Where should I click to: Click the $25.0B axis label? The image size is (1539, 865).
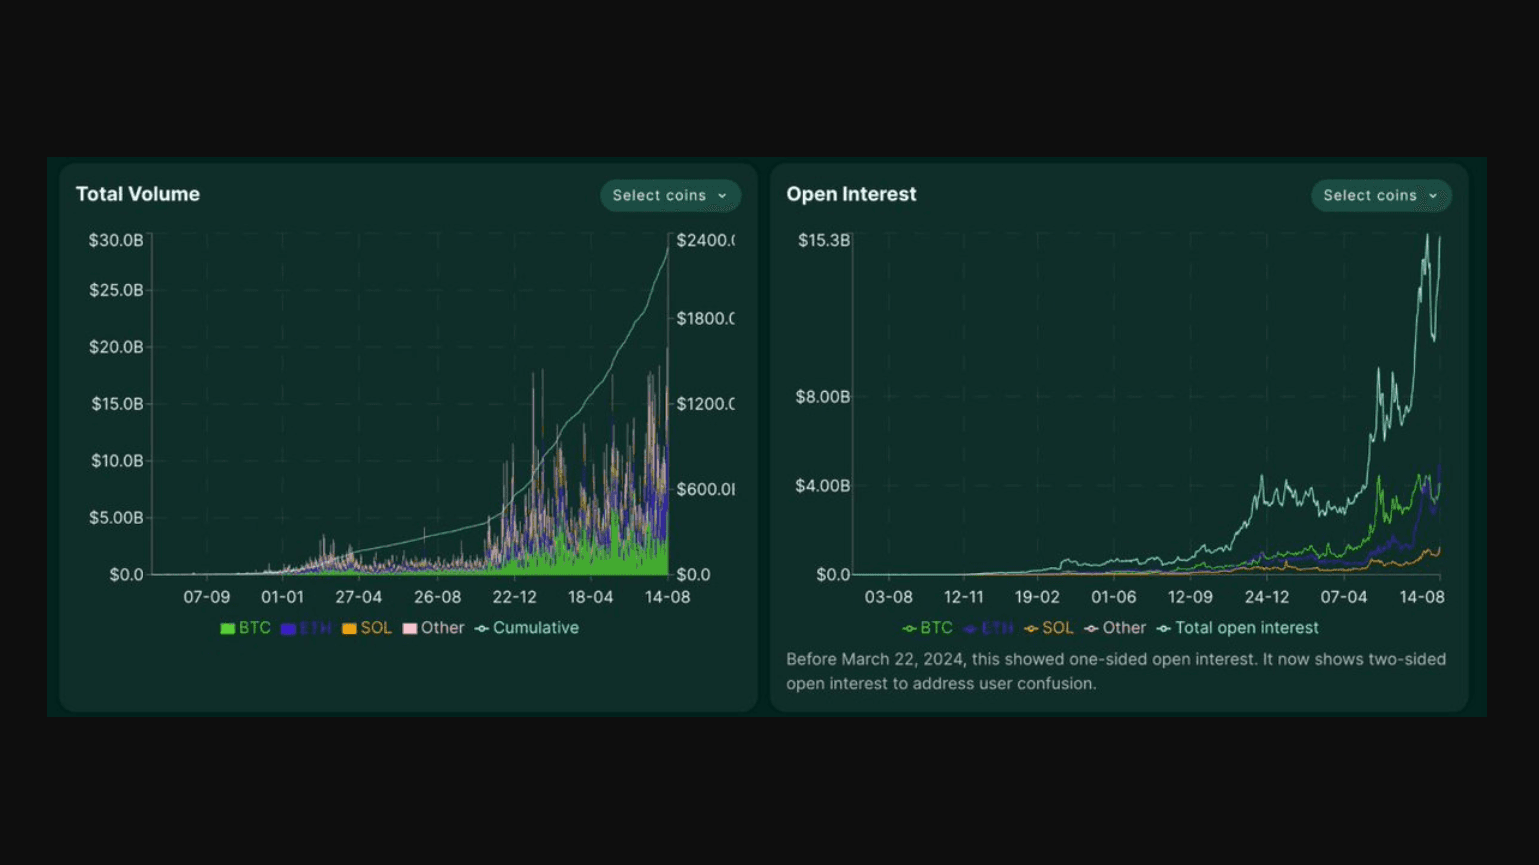pos(116,290)
